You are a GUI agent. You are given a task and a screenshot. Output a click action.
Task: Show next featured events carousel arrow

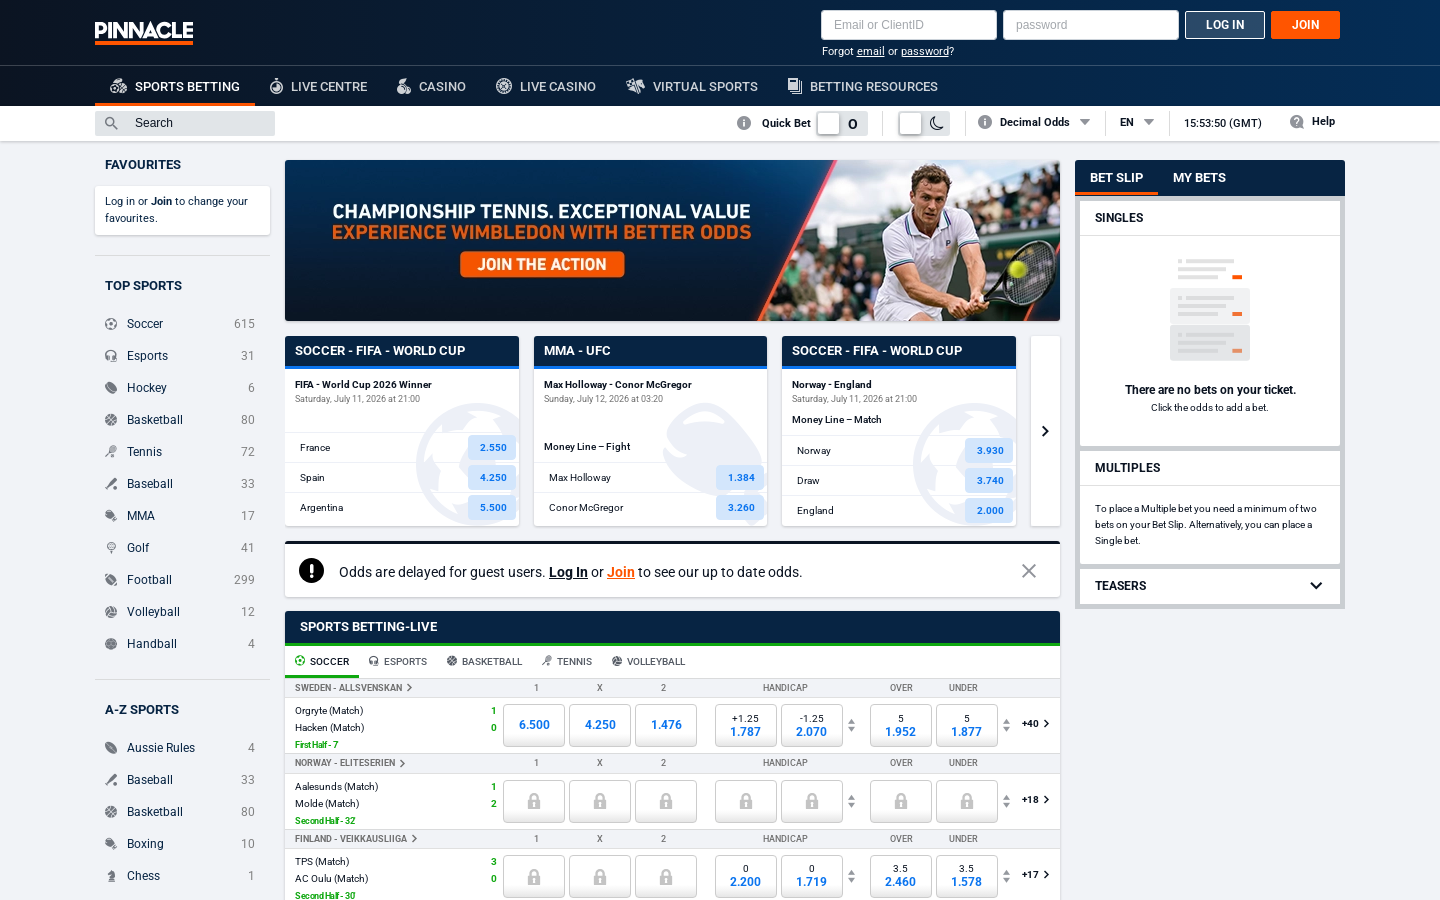point(1045,431)
